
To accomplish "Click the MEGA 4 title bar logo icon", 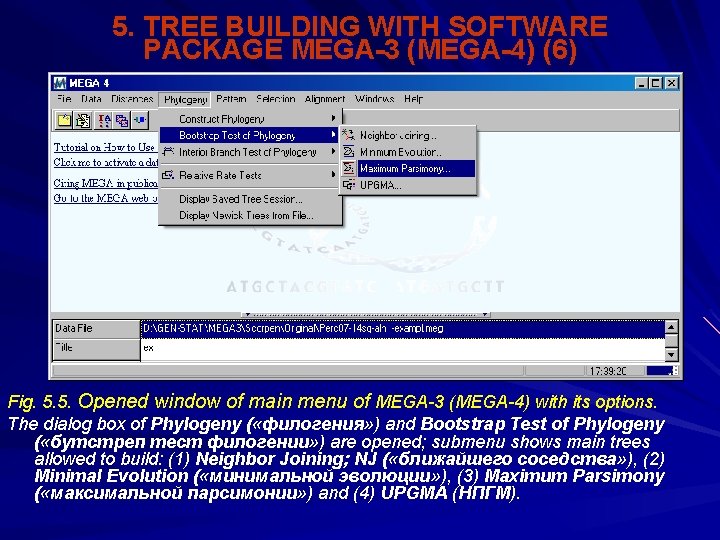I will pos(60,83).
